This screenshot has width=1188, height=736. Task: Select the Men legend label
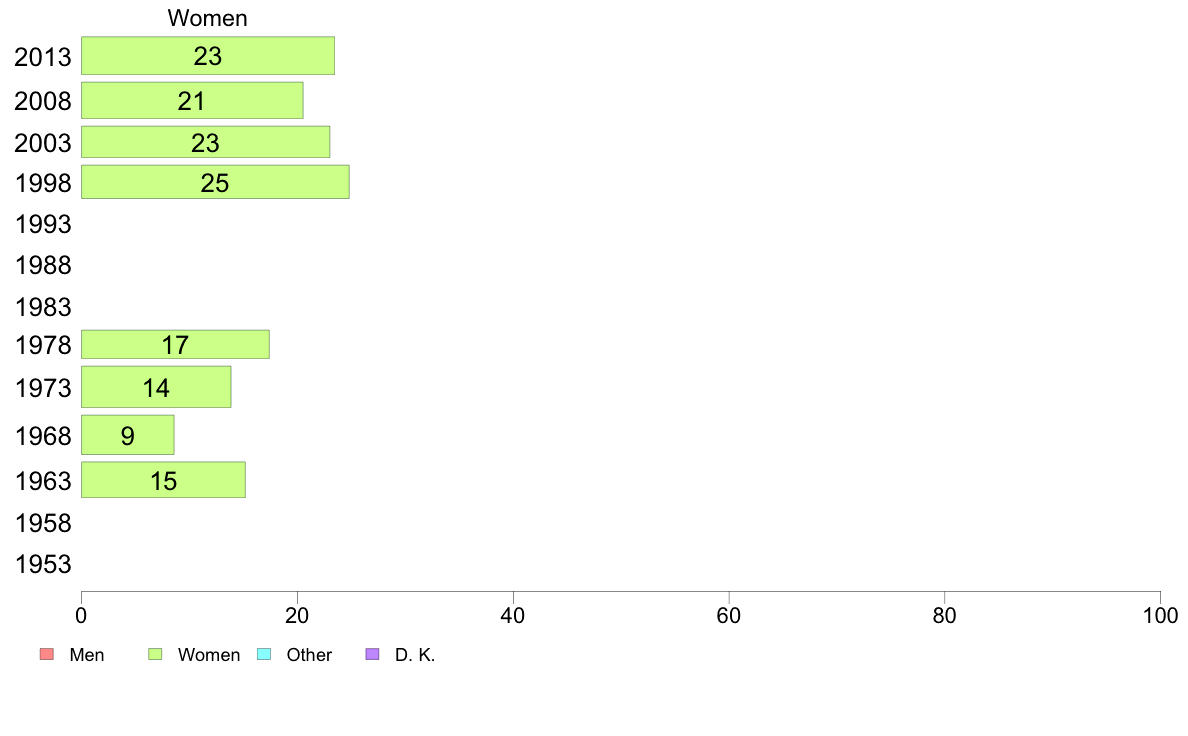(x=87, y=655)
